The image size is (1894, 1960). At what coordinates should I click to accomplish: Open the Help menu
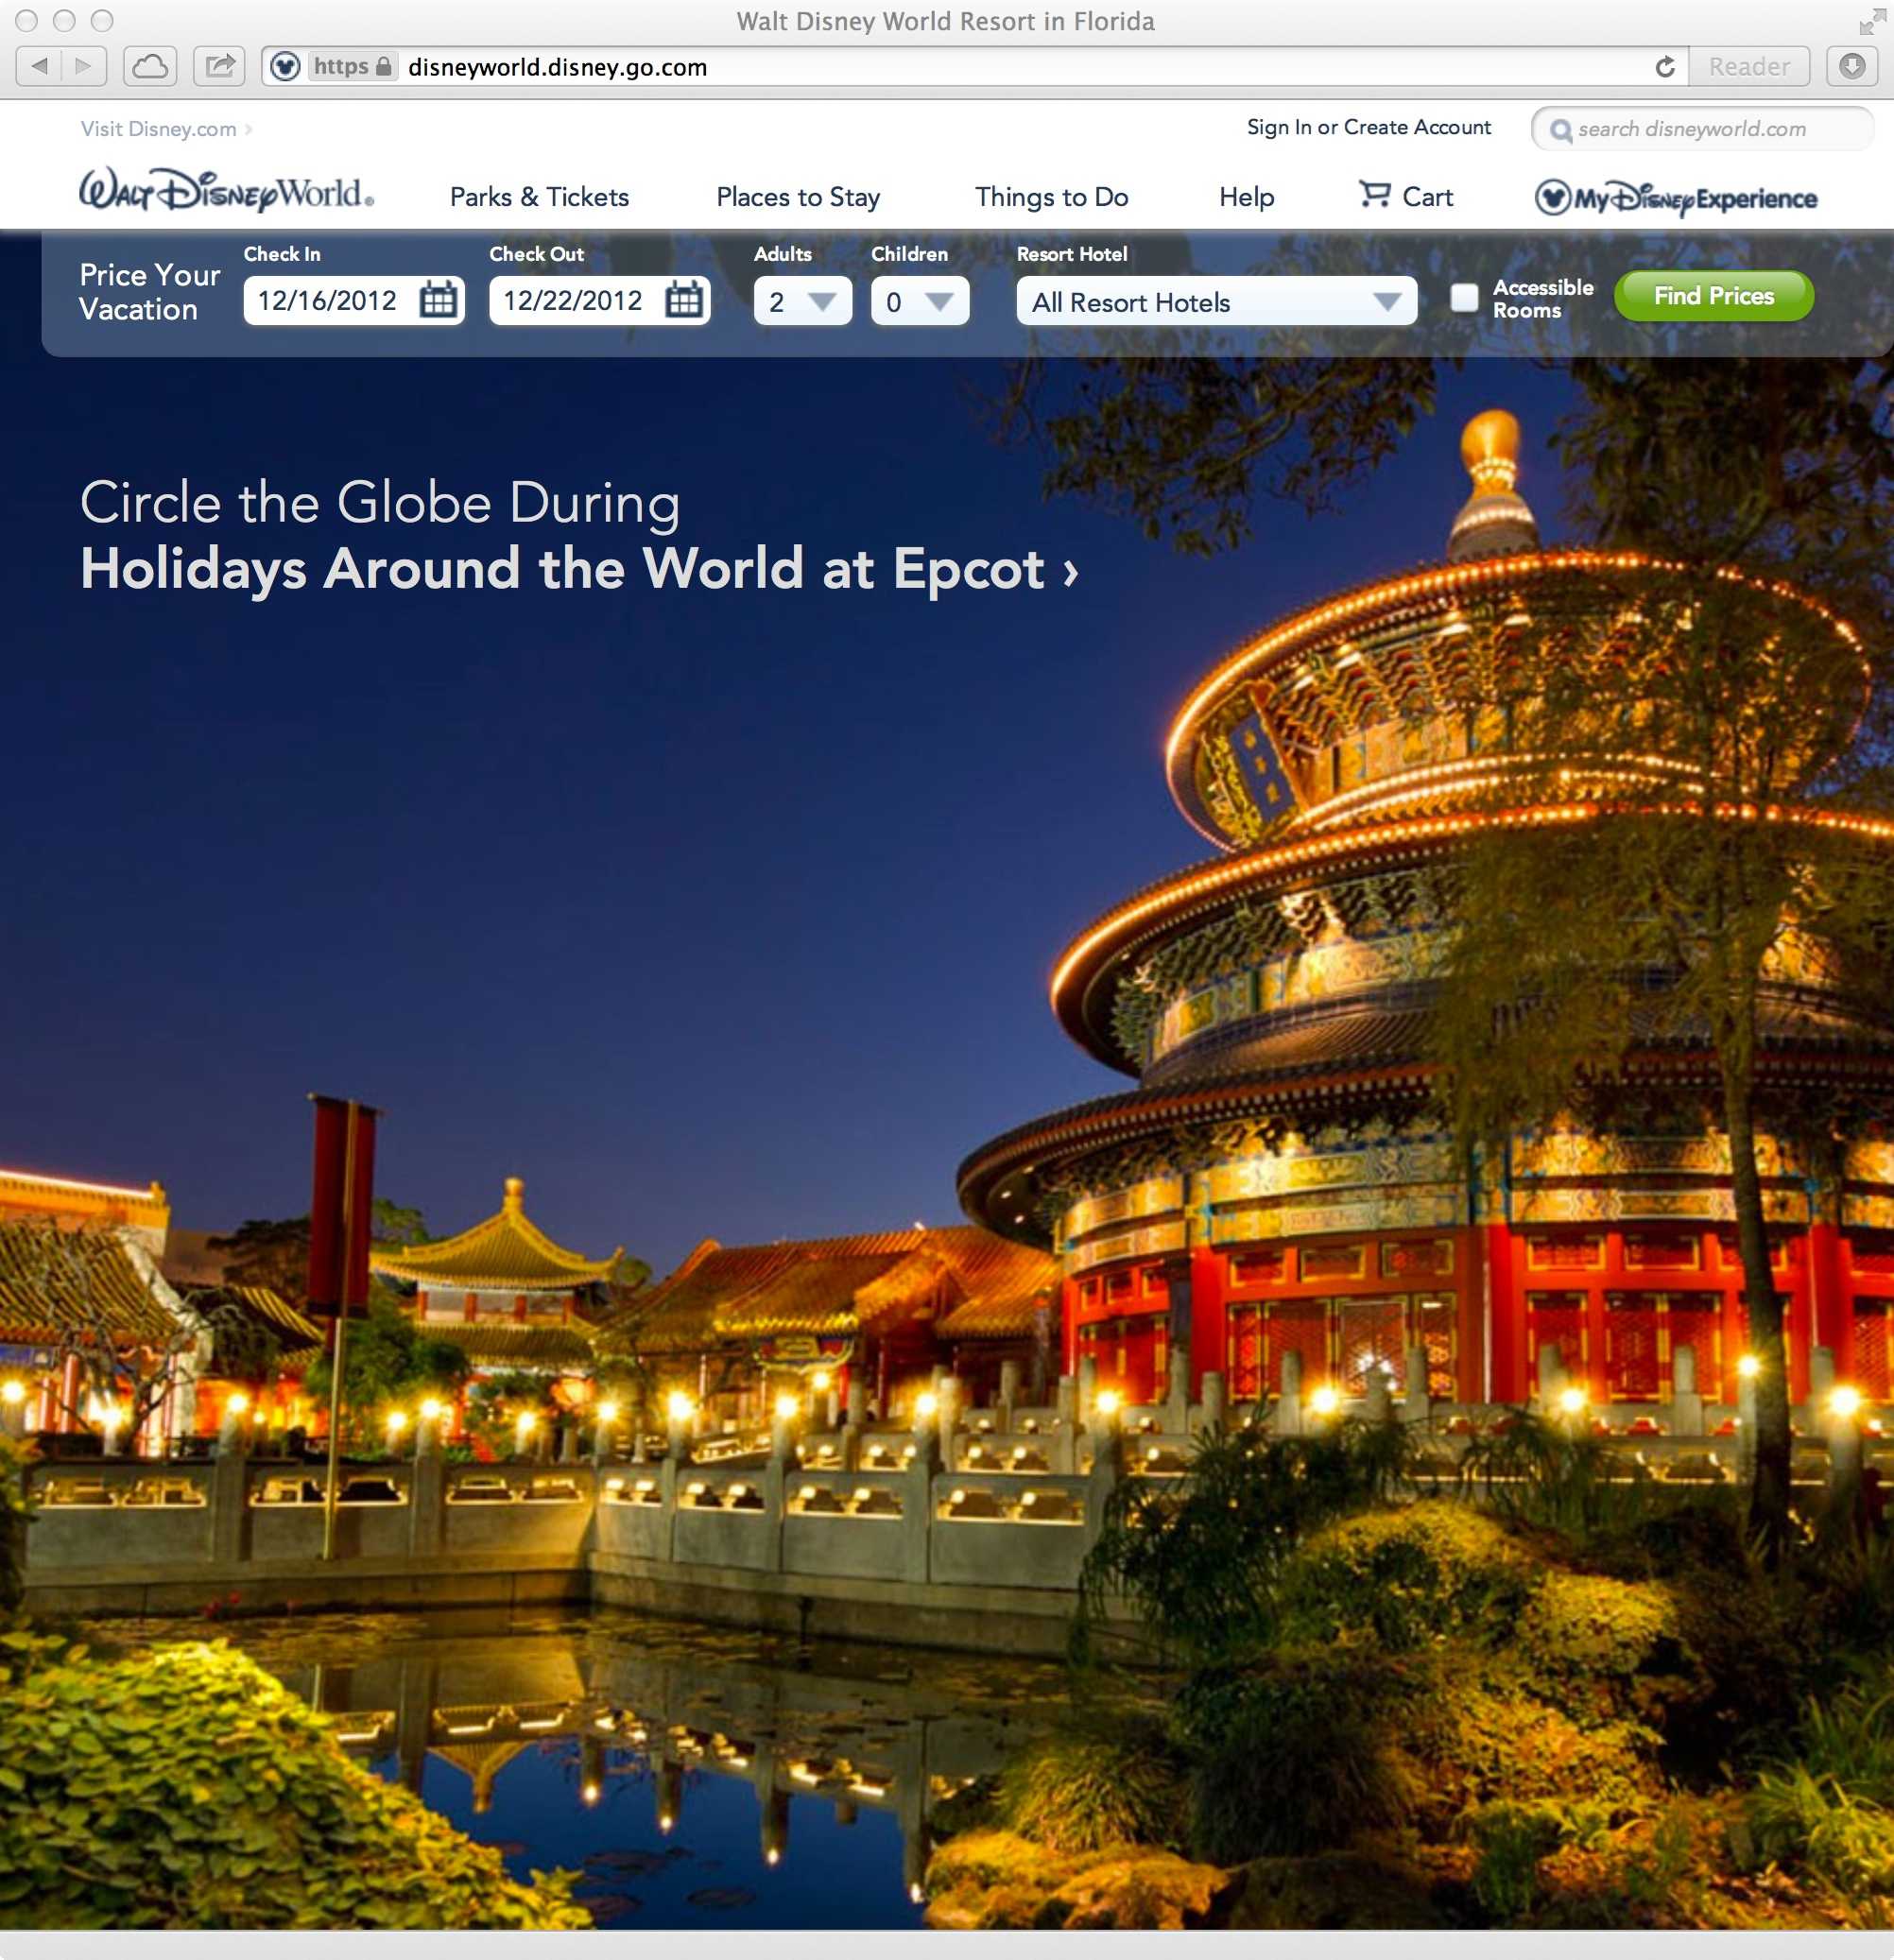(x=1246, y=198)
